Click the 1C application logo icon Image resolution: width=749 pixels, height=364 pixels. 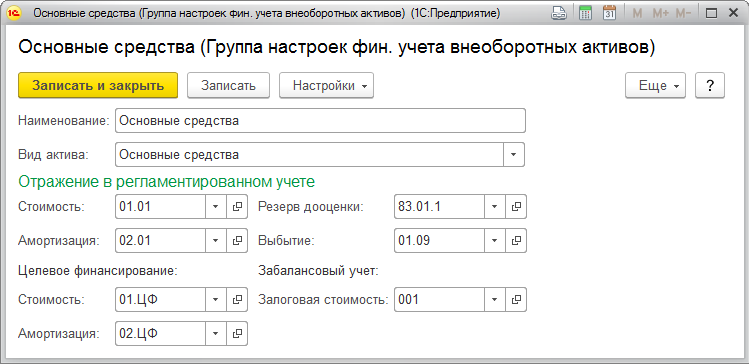pyautogui.click(x=13, y=13)
